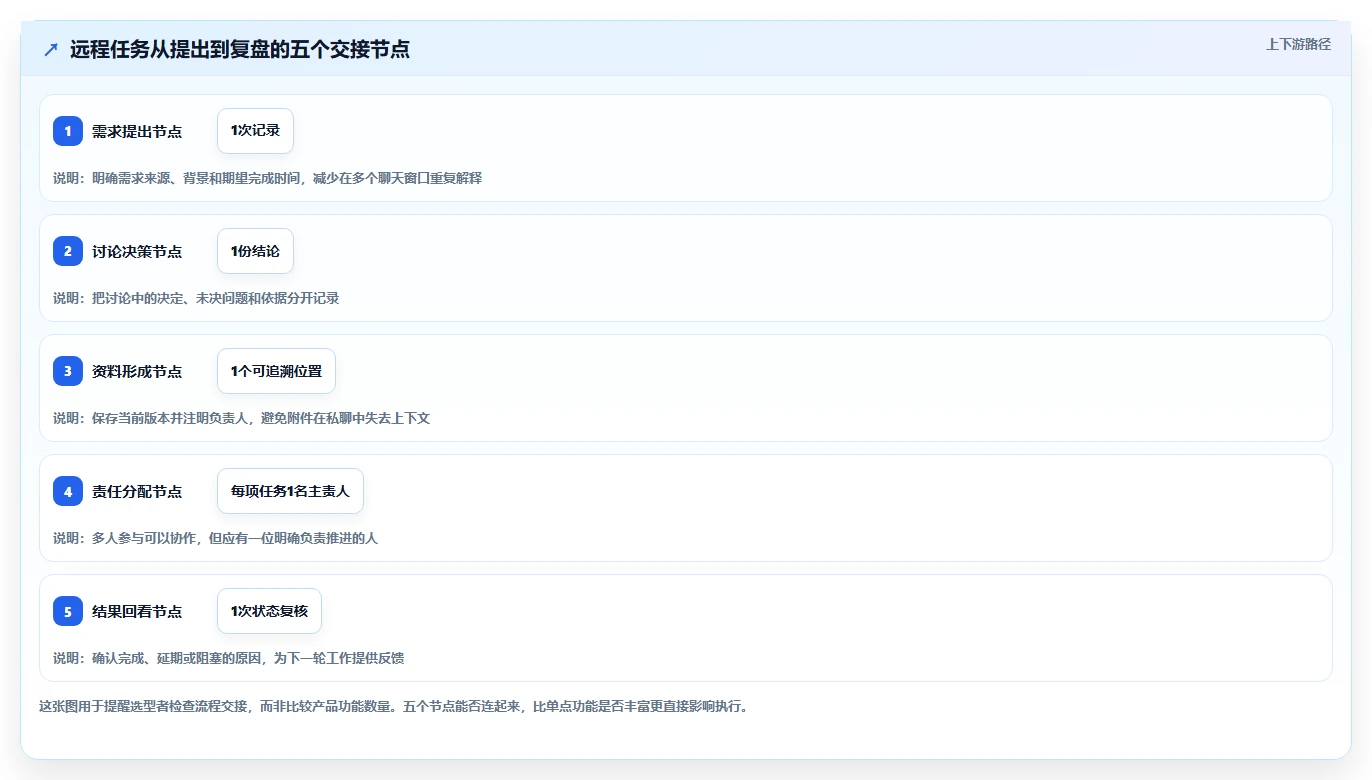The height and width of the screenshot is (780, 1372).
Task: Click the 每项任务1名主责人 pill
Action: pos(290,491)
